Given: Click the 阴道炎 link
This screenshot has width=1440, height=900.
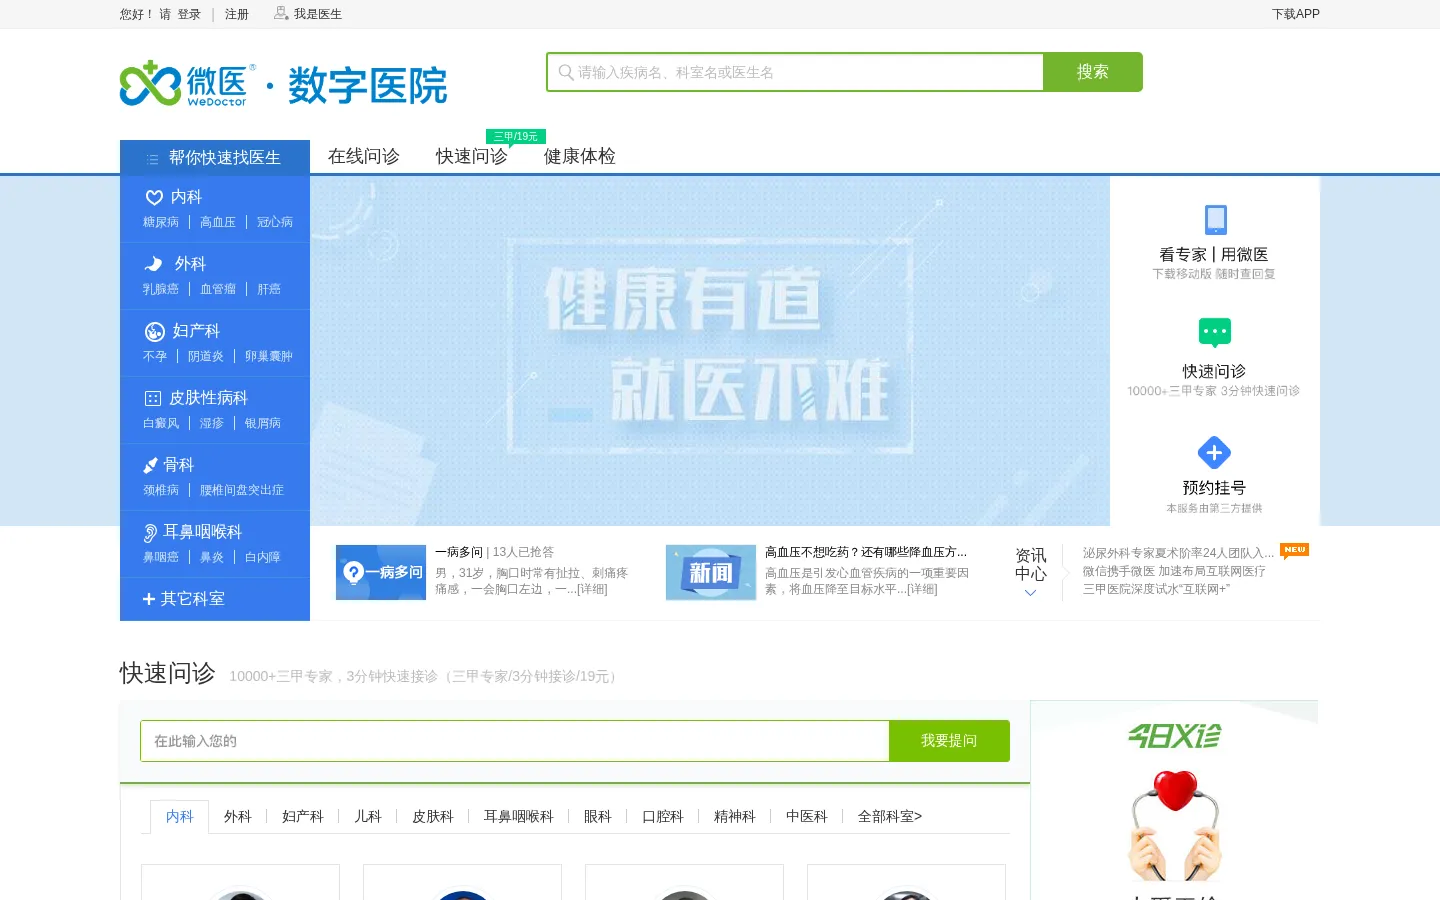Looking at the screenshot, I should coord(206,356).
